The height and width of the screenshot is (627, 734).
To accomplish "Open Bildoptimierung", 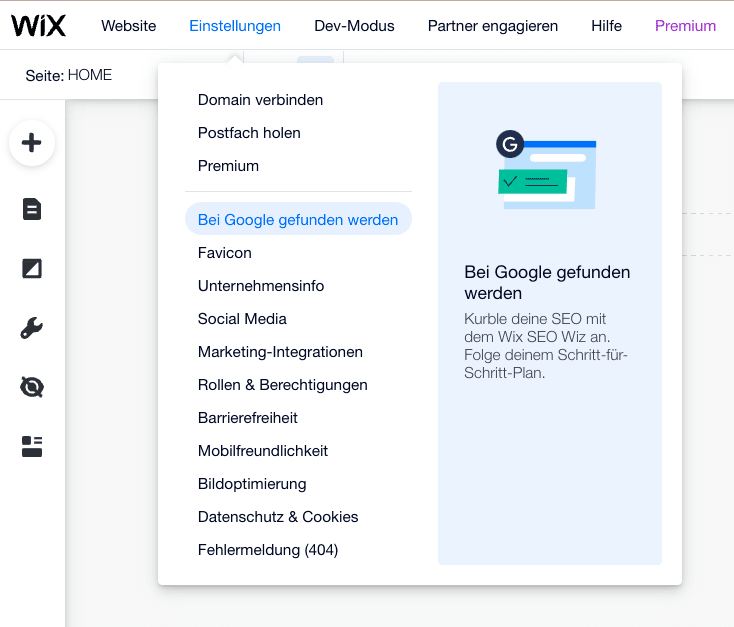I will [x=252, y=484].
